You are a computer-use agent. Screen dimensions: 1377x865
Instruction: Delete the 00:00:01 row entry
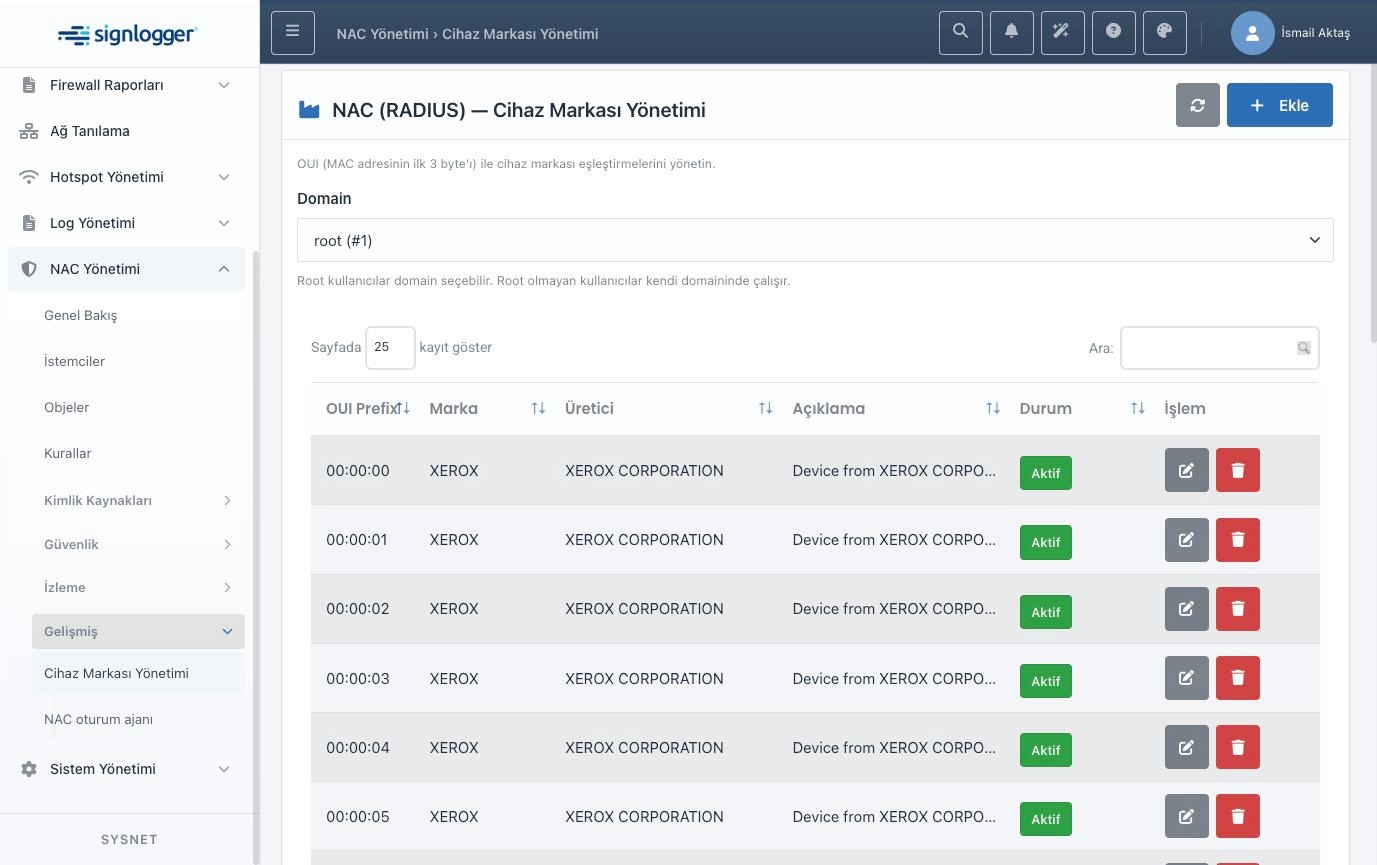pyautogui.click(x=1238, y=540)
